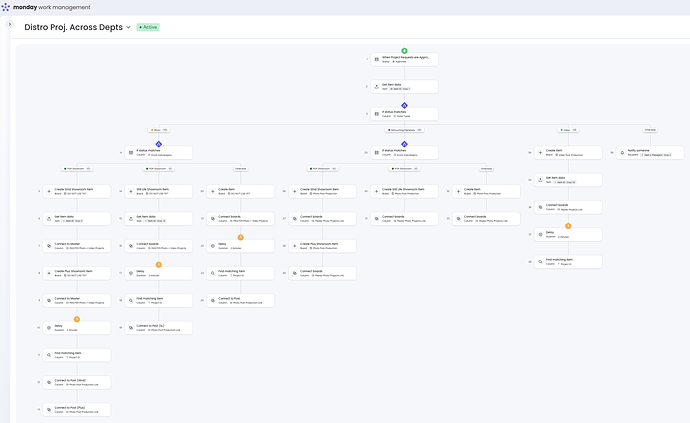Screen dimensions: 690x423
Task: Click link icon of Connect to Post (Plus)
Action: pyautogui.click(x=49, y=410)
